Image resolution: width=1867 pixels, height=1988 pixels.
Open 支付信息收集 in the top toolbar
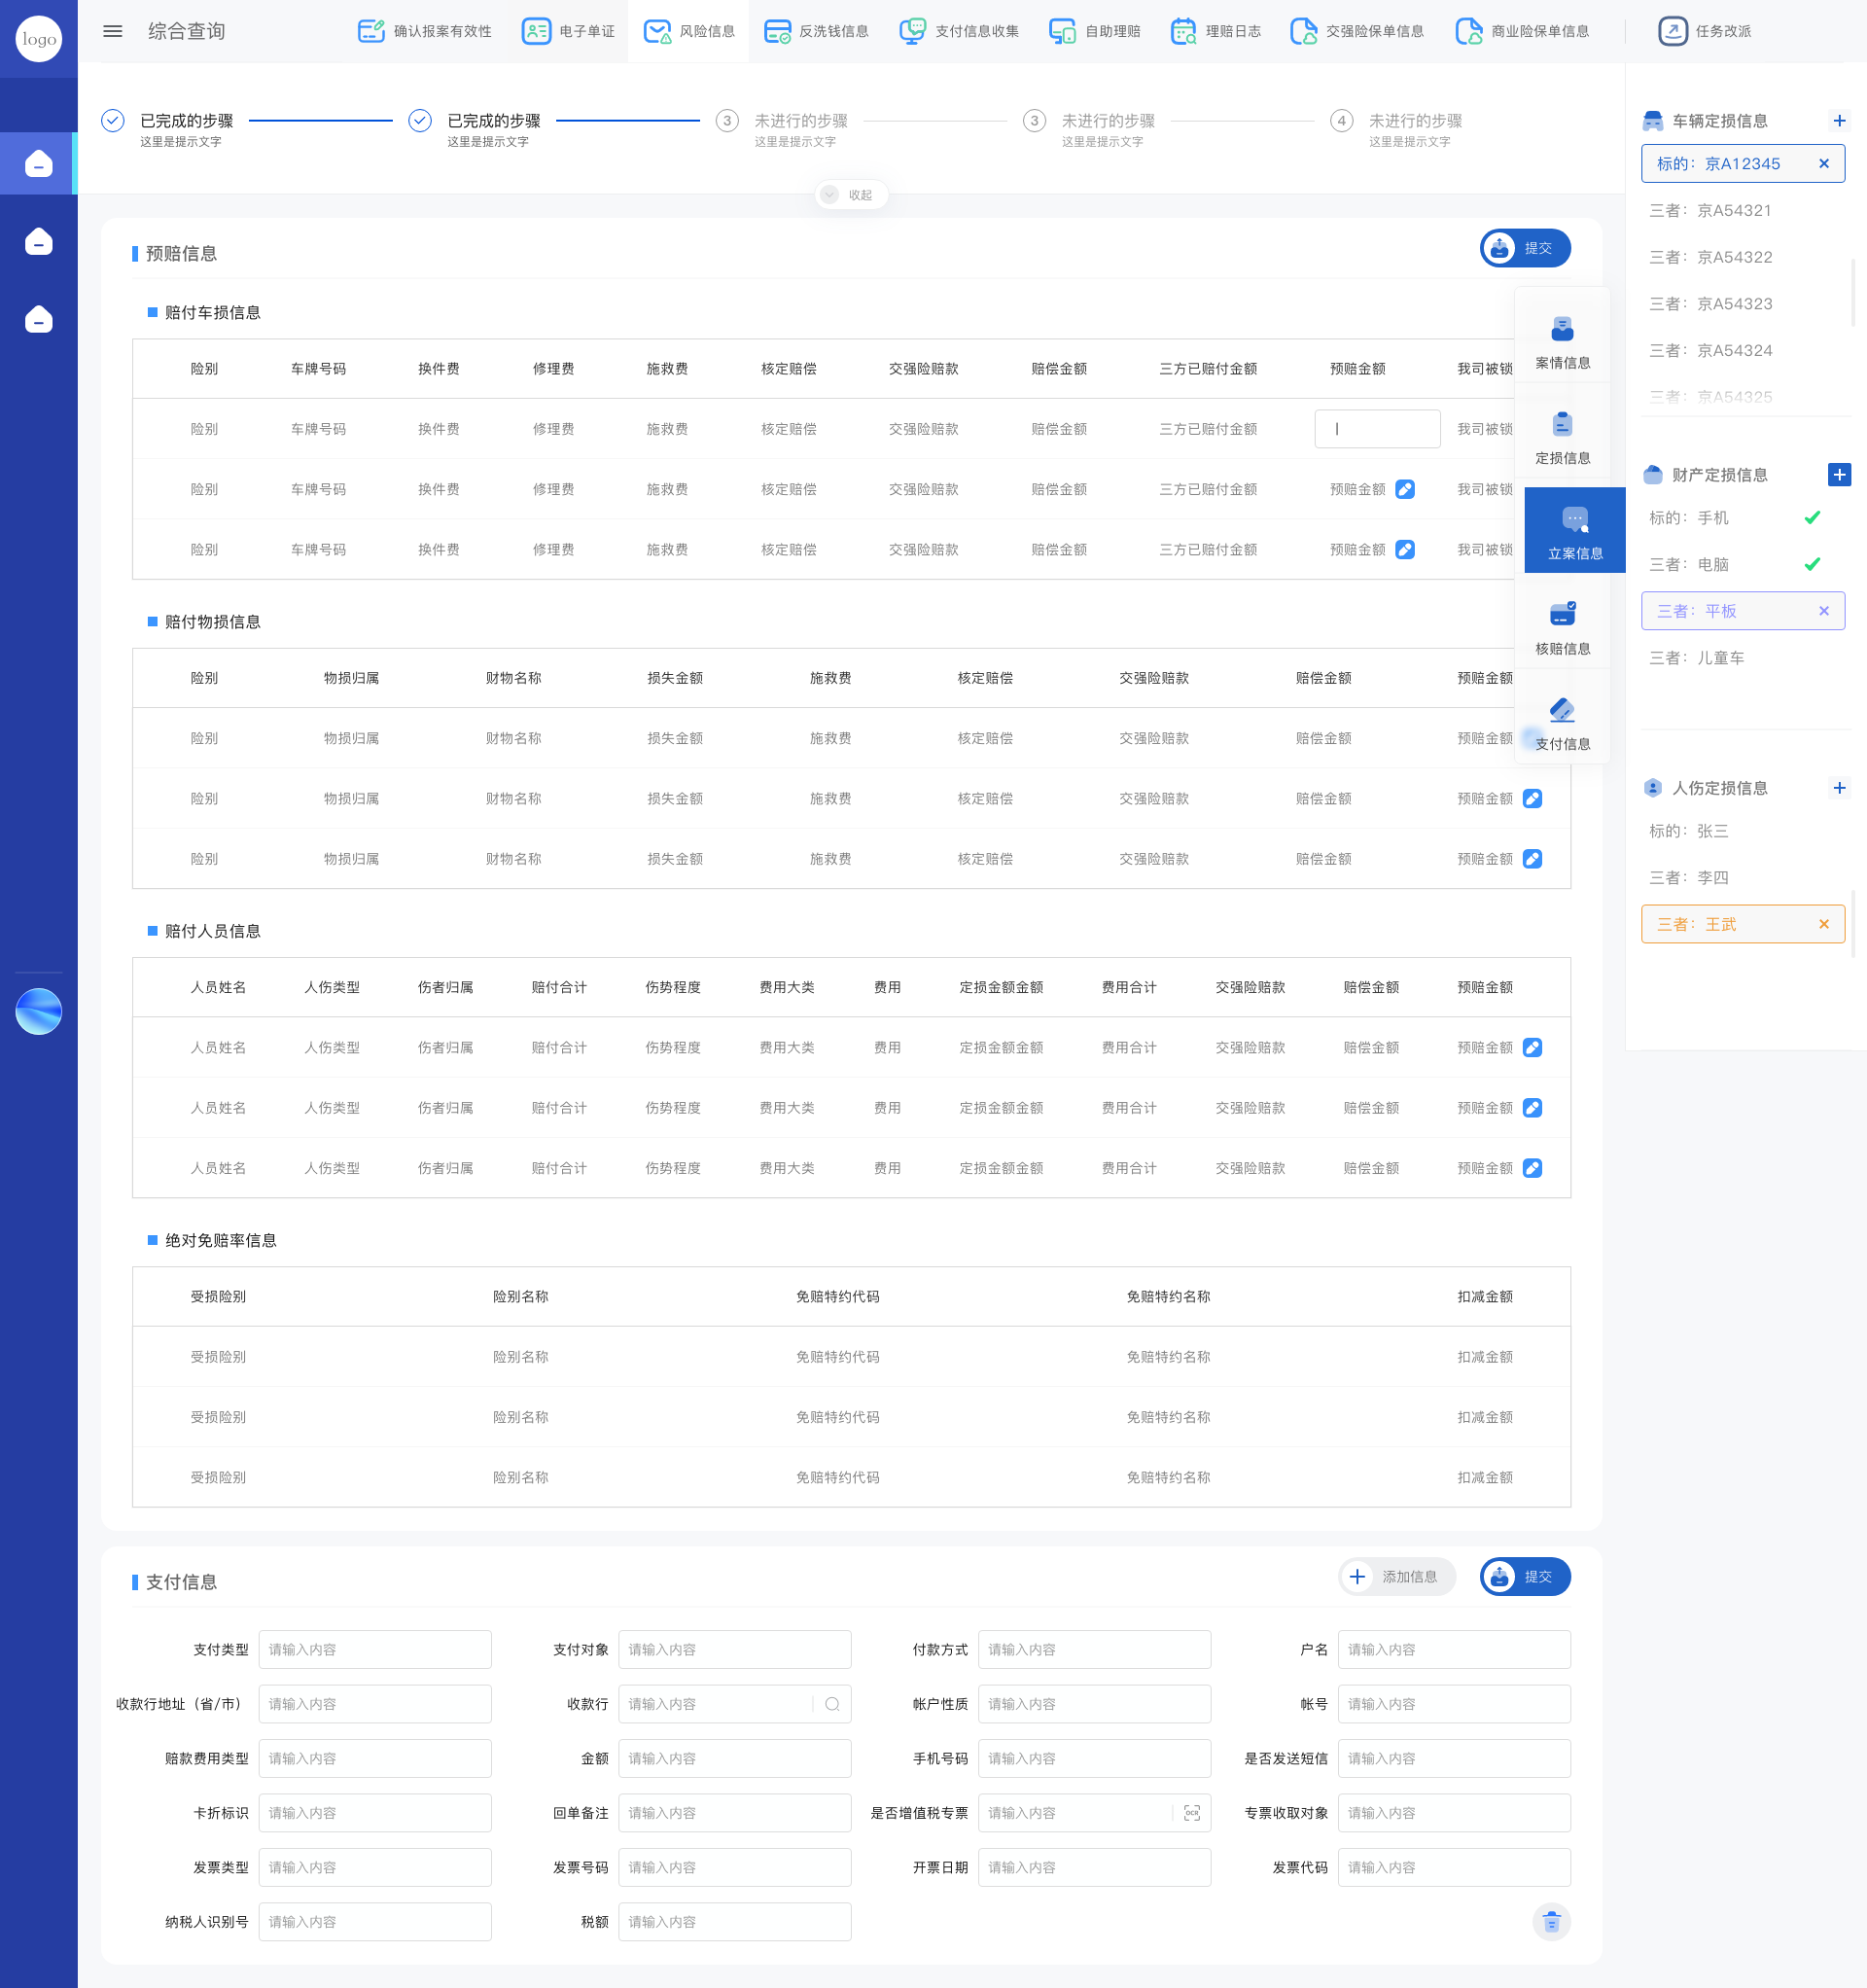point(959,31)
